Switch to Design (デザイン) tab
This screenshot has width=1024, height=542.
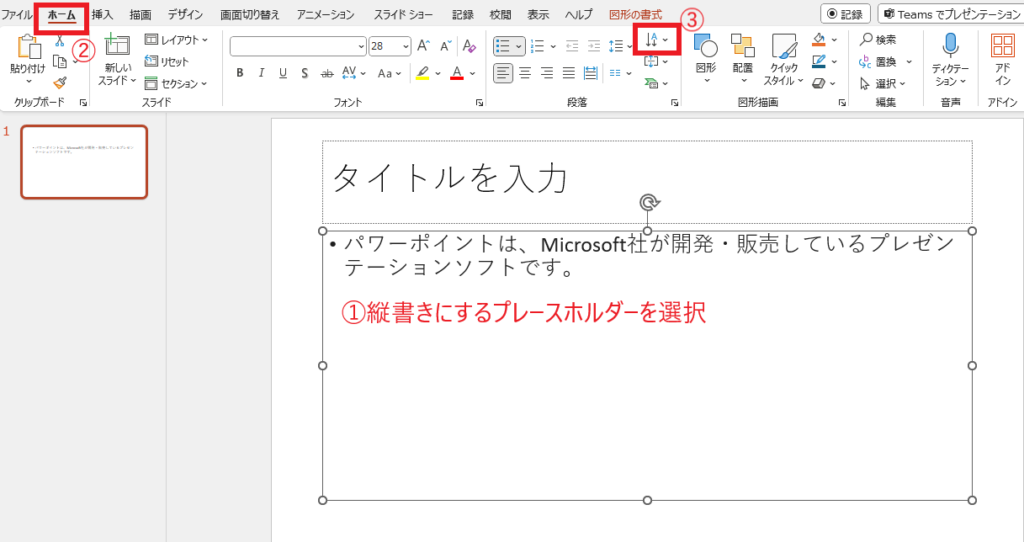[x=185, y=14]
